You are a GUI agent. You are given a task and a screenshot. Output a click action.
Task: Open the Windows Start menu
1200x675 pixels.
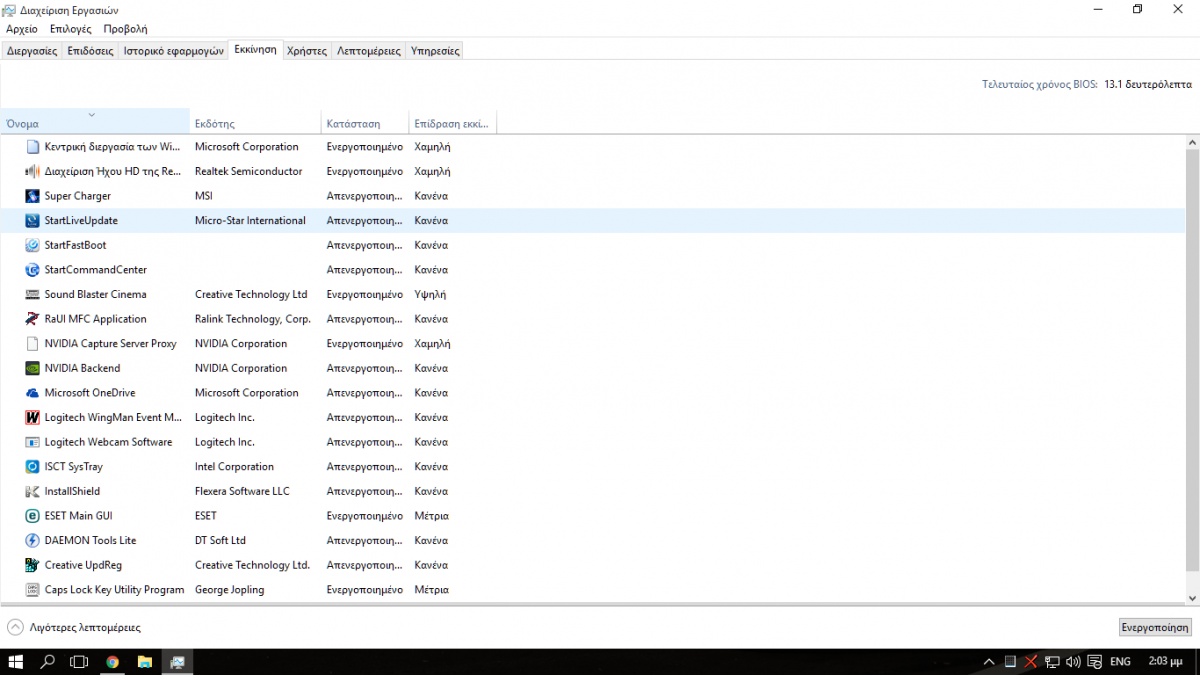(16, 661)
